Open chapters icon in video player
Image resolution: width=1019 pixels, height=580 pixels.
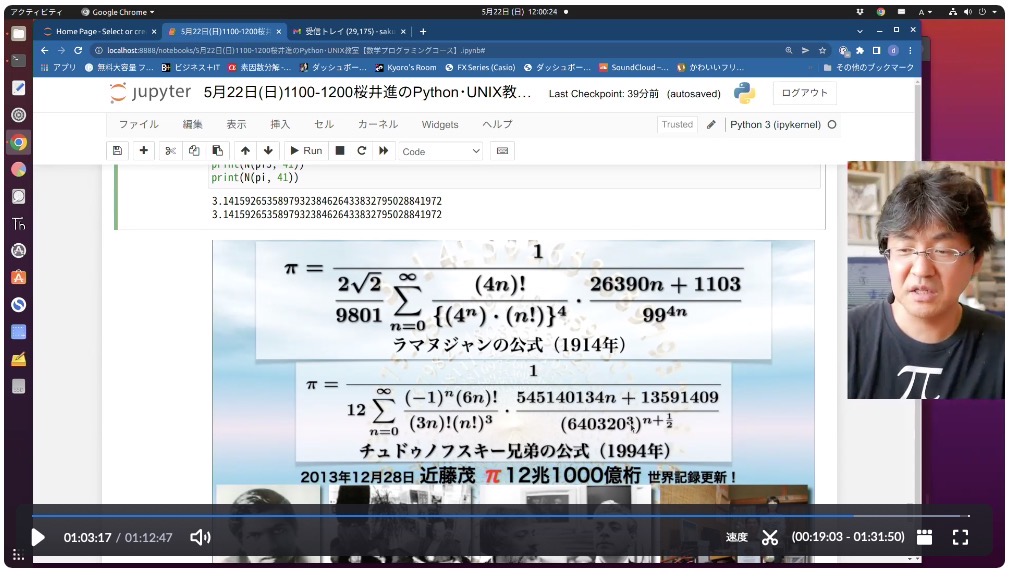pos(924,537)
